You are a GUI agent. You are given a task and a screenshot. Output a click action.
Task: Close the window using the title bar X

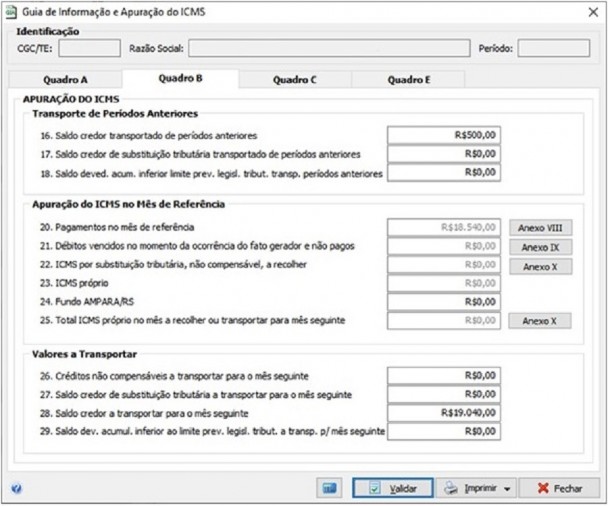(x=590, y=9)
